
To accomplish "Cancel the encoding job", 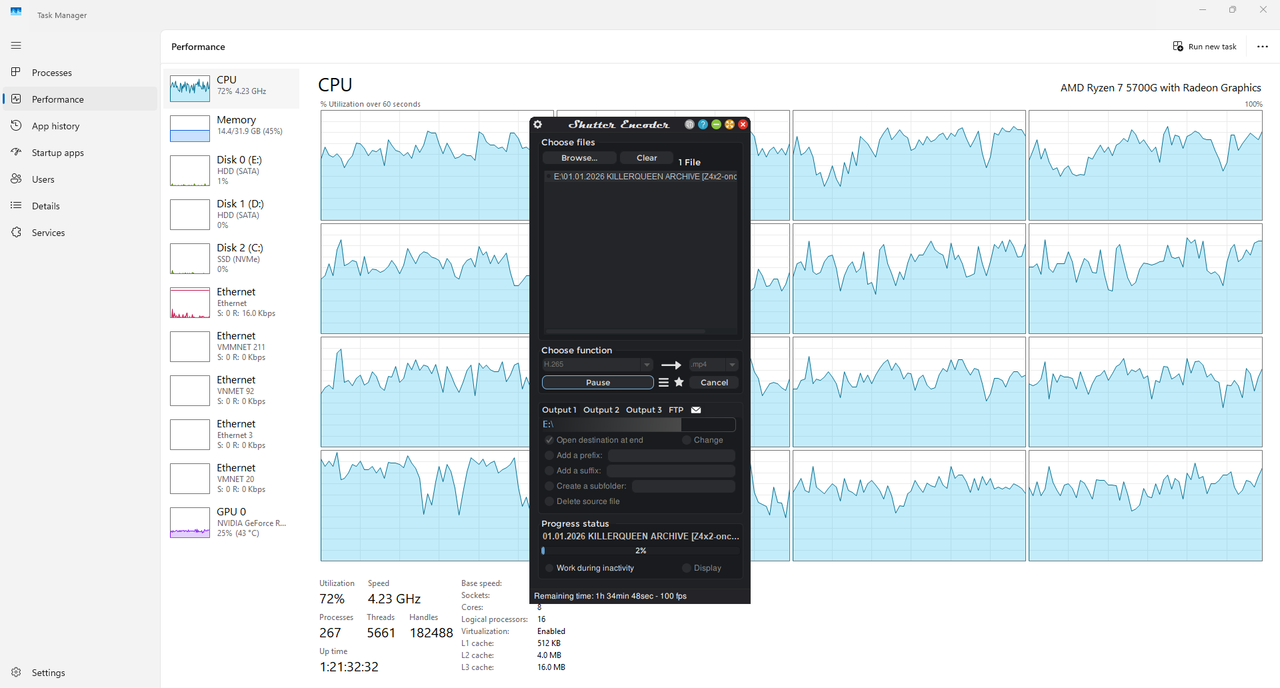I will (x=714, y=382).
